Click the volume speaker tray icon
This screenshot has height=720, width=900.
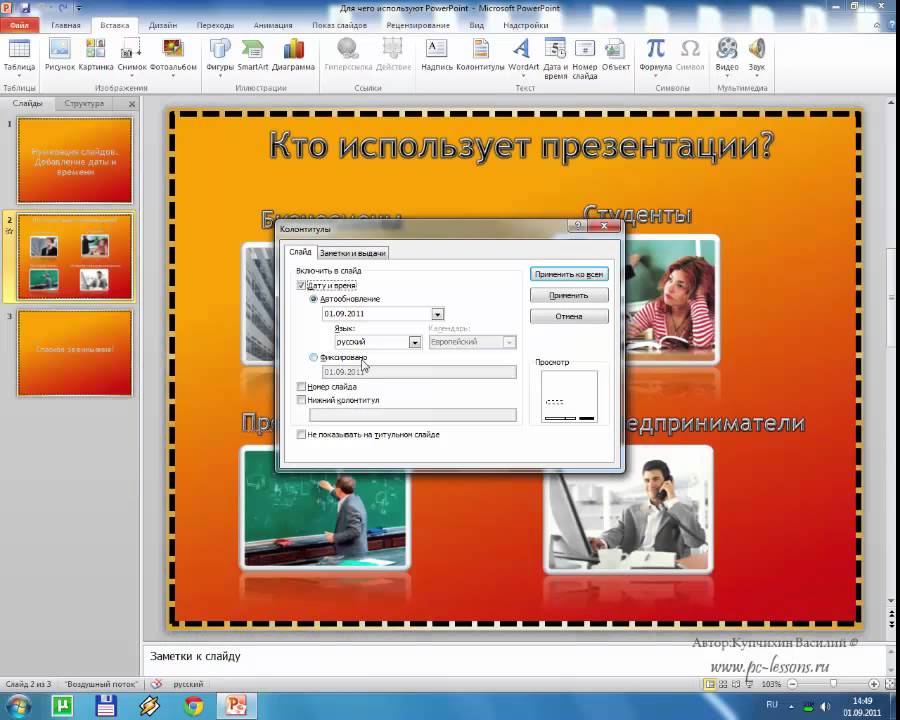coord(825,706)
